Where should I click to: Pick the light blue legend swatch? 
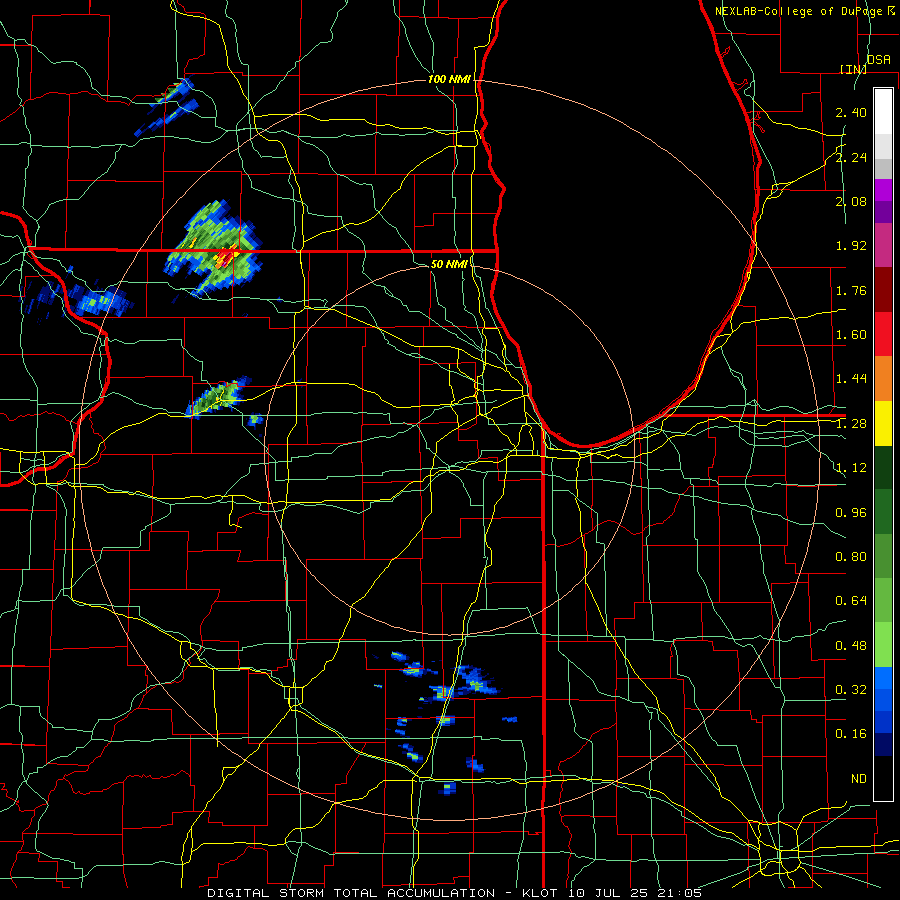[883, 678]
